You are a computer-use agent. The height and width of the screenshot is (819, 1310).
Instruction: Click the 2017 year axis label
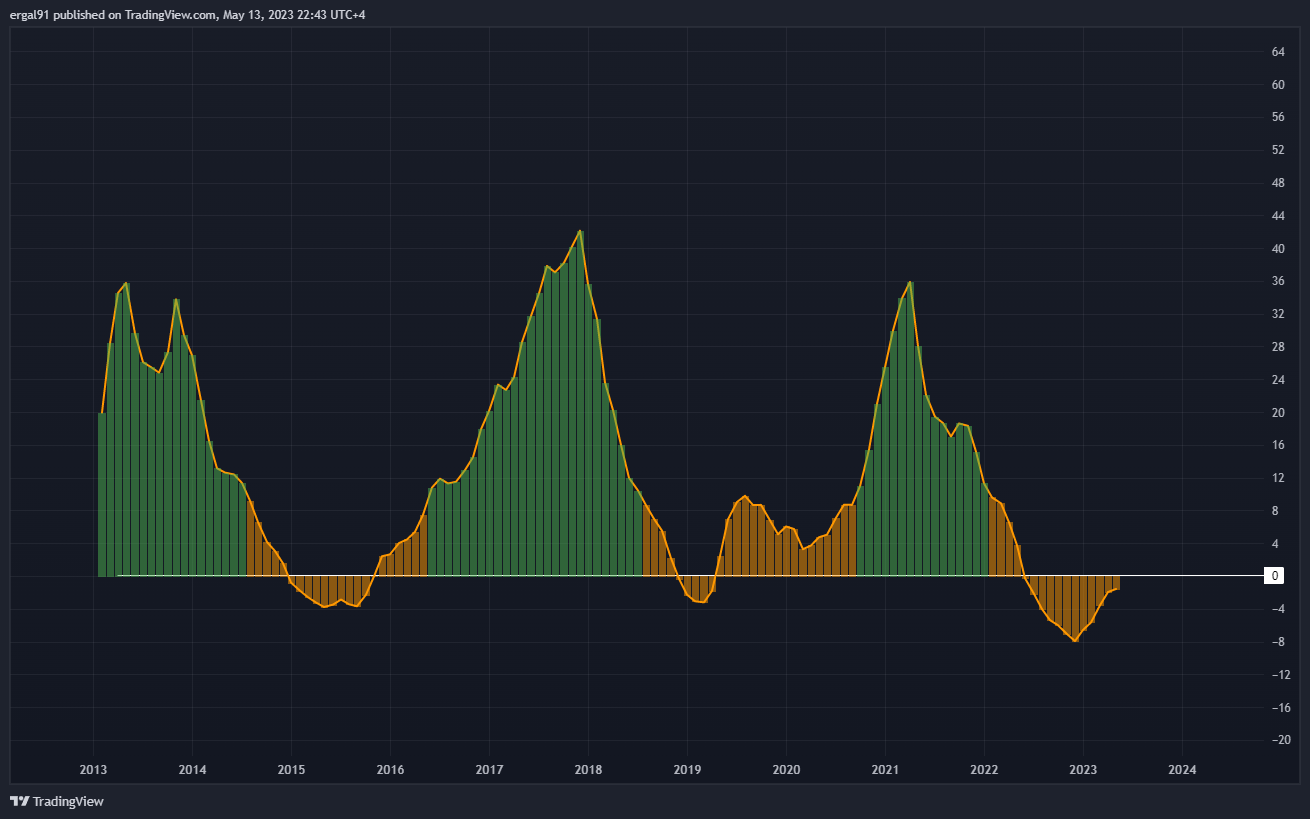[489, 769]
